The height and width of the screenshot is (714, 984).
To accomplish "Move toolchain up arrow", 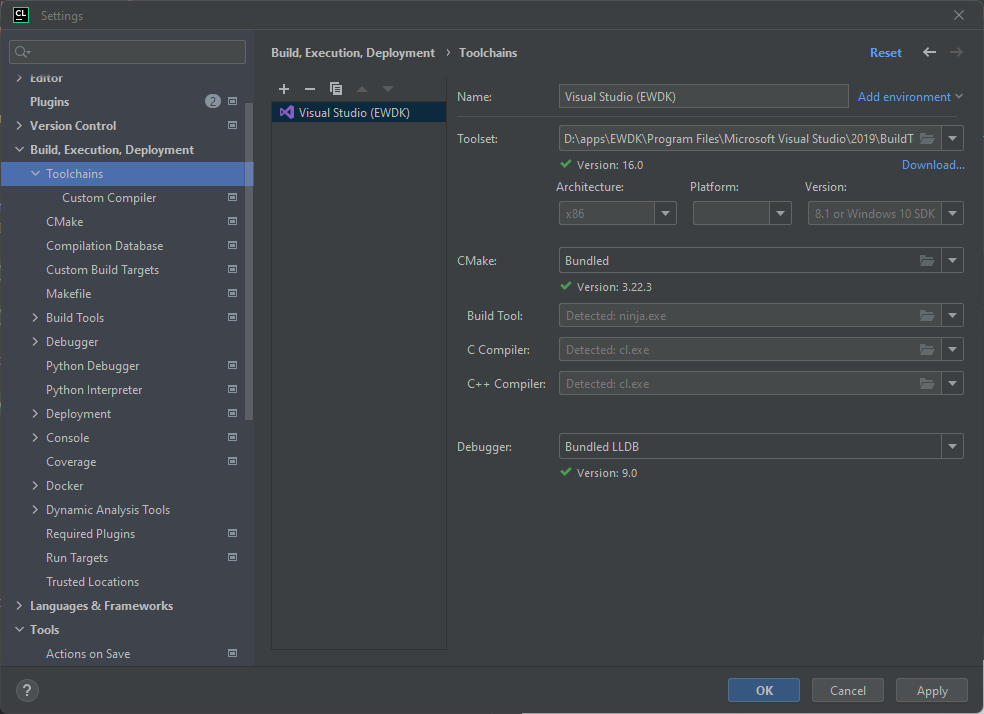I will coord(362,89).
